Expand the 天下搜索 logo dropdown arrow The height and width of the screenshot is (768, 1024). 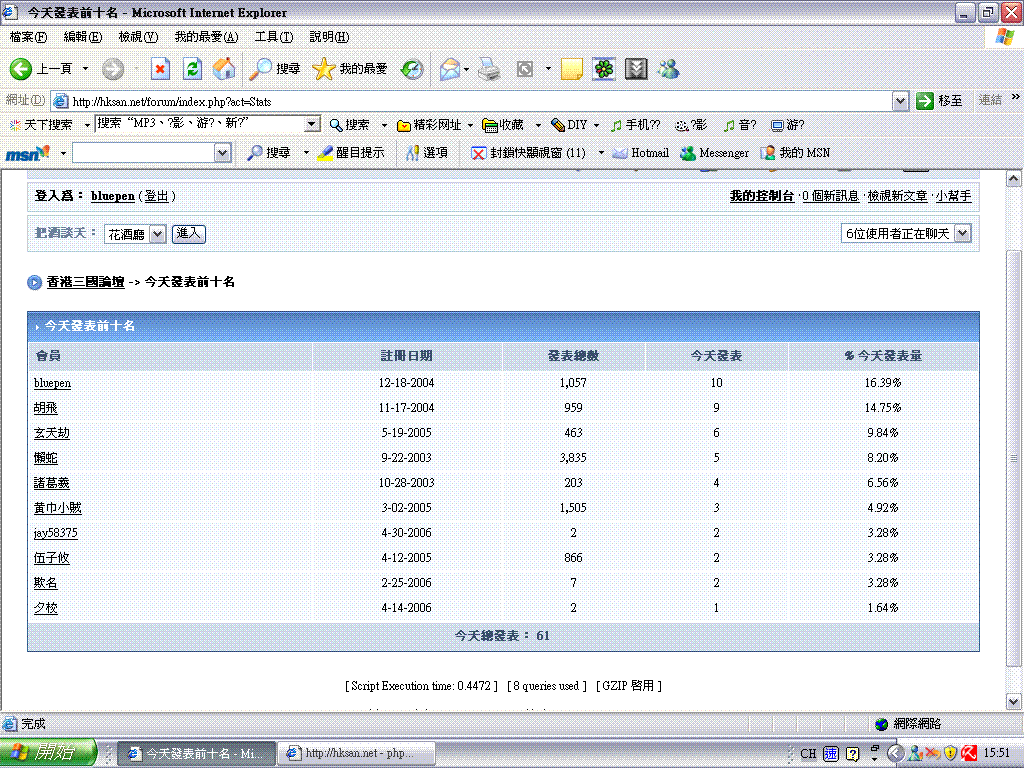point(86,125)
